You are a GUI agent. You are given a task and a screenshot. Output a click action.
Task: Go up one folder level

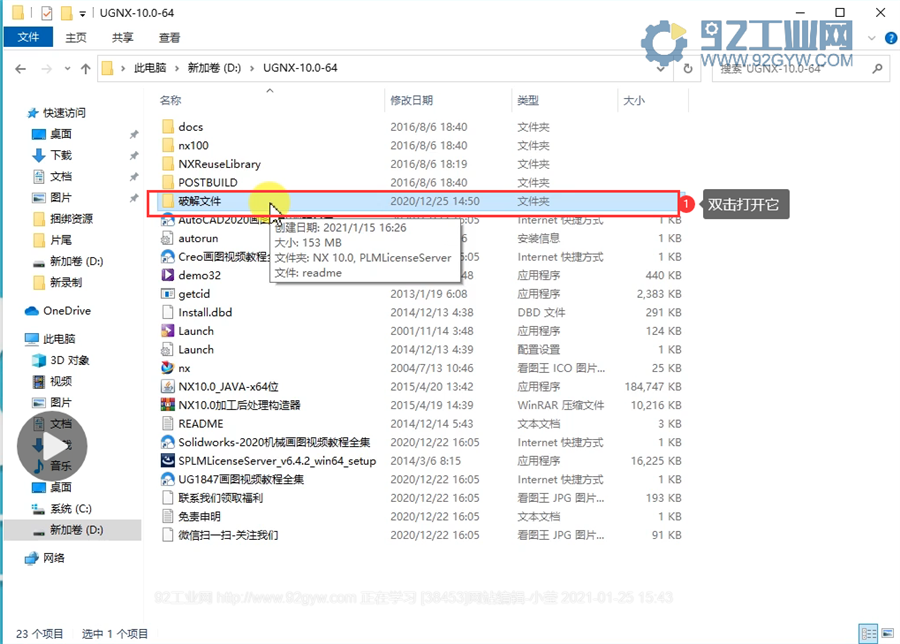[86, 69]
